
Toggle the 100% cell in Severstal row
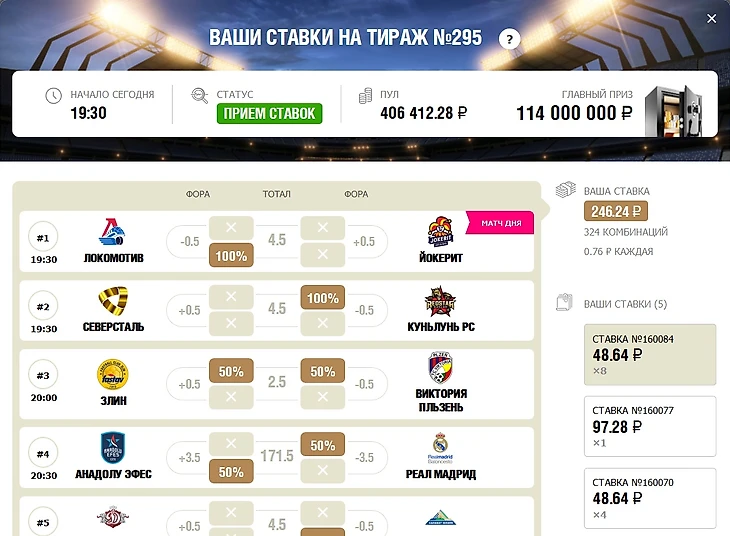click(323, 298)
